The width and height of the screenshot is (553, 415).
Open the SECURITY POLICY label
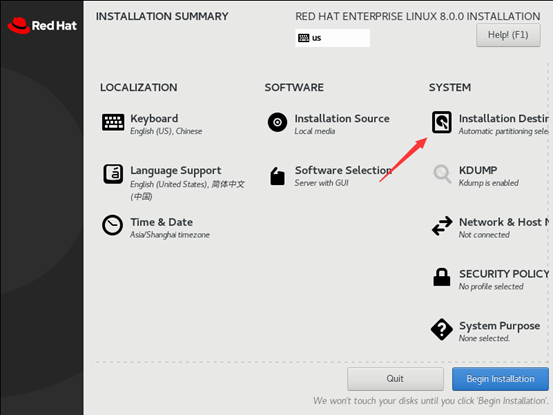click(x=504, y=274)
